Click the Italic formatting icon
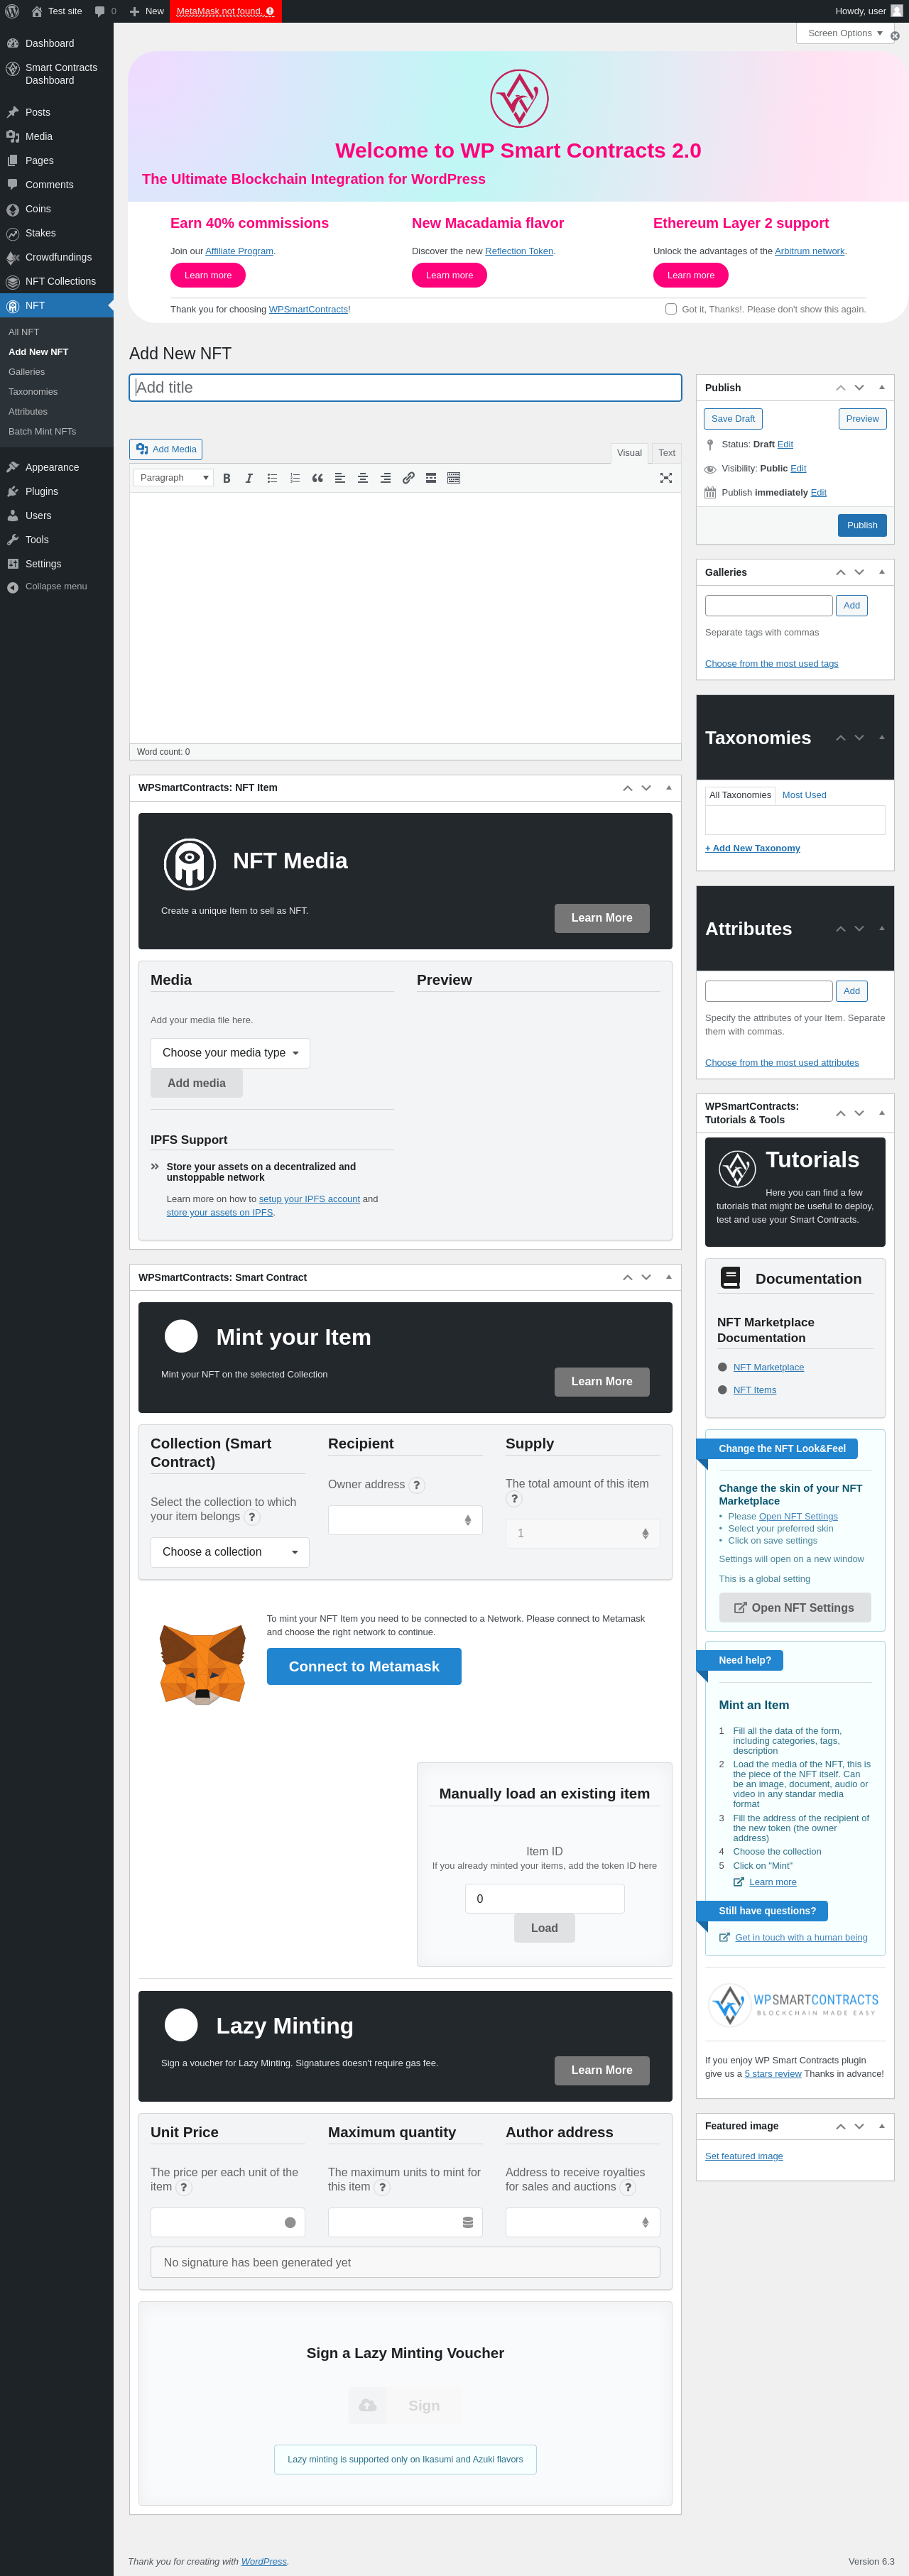 [249, 478]
